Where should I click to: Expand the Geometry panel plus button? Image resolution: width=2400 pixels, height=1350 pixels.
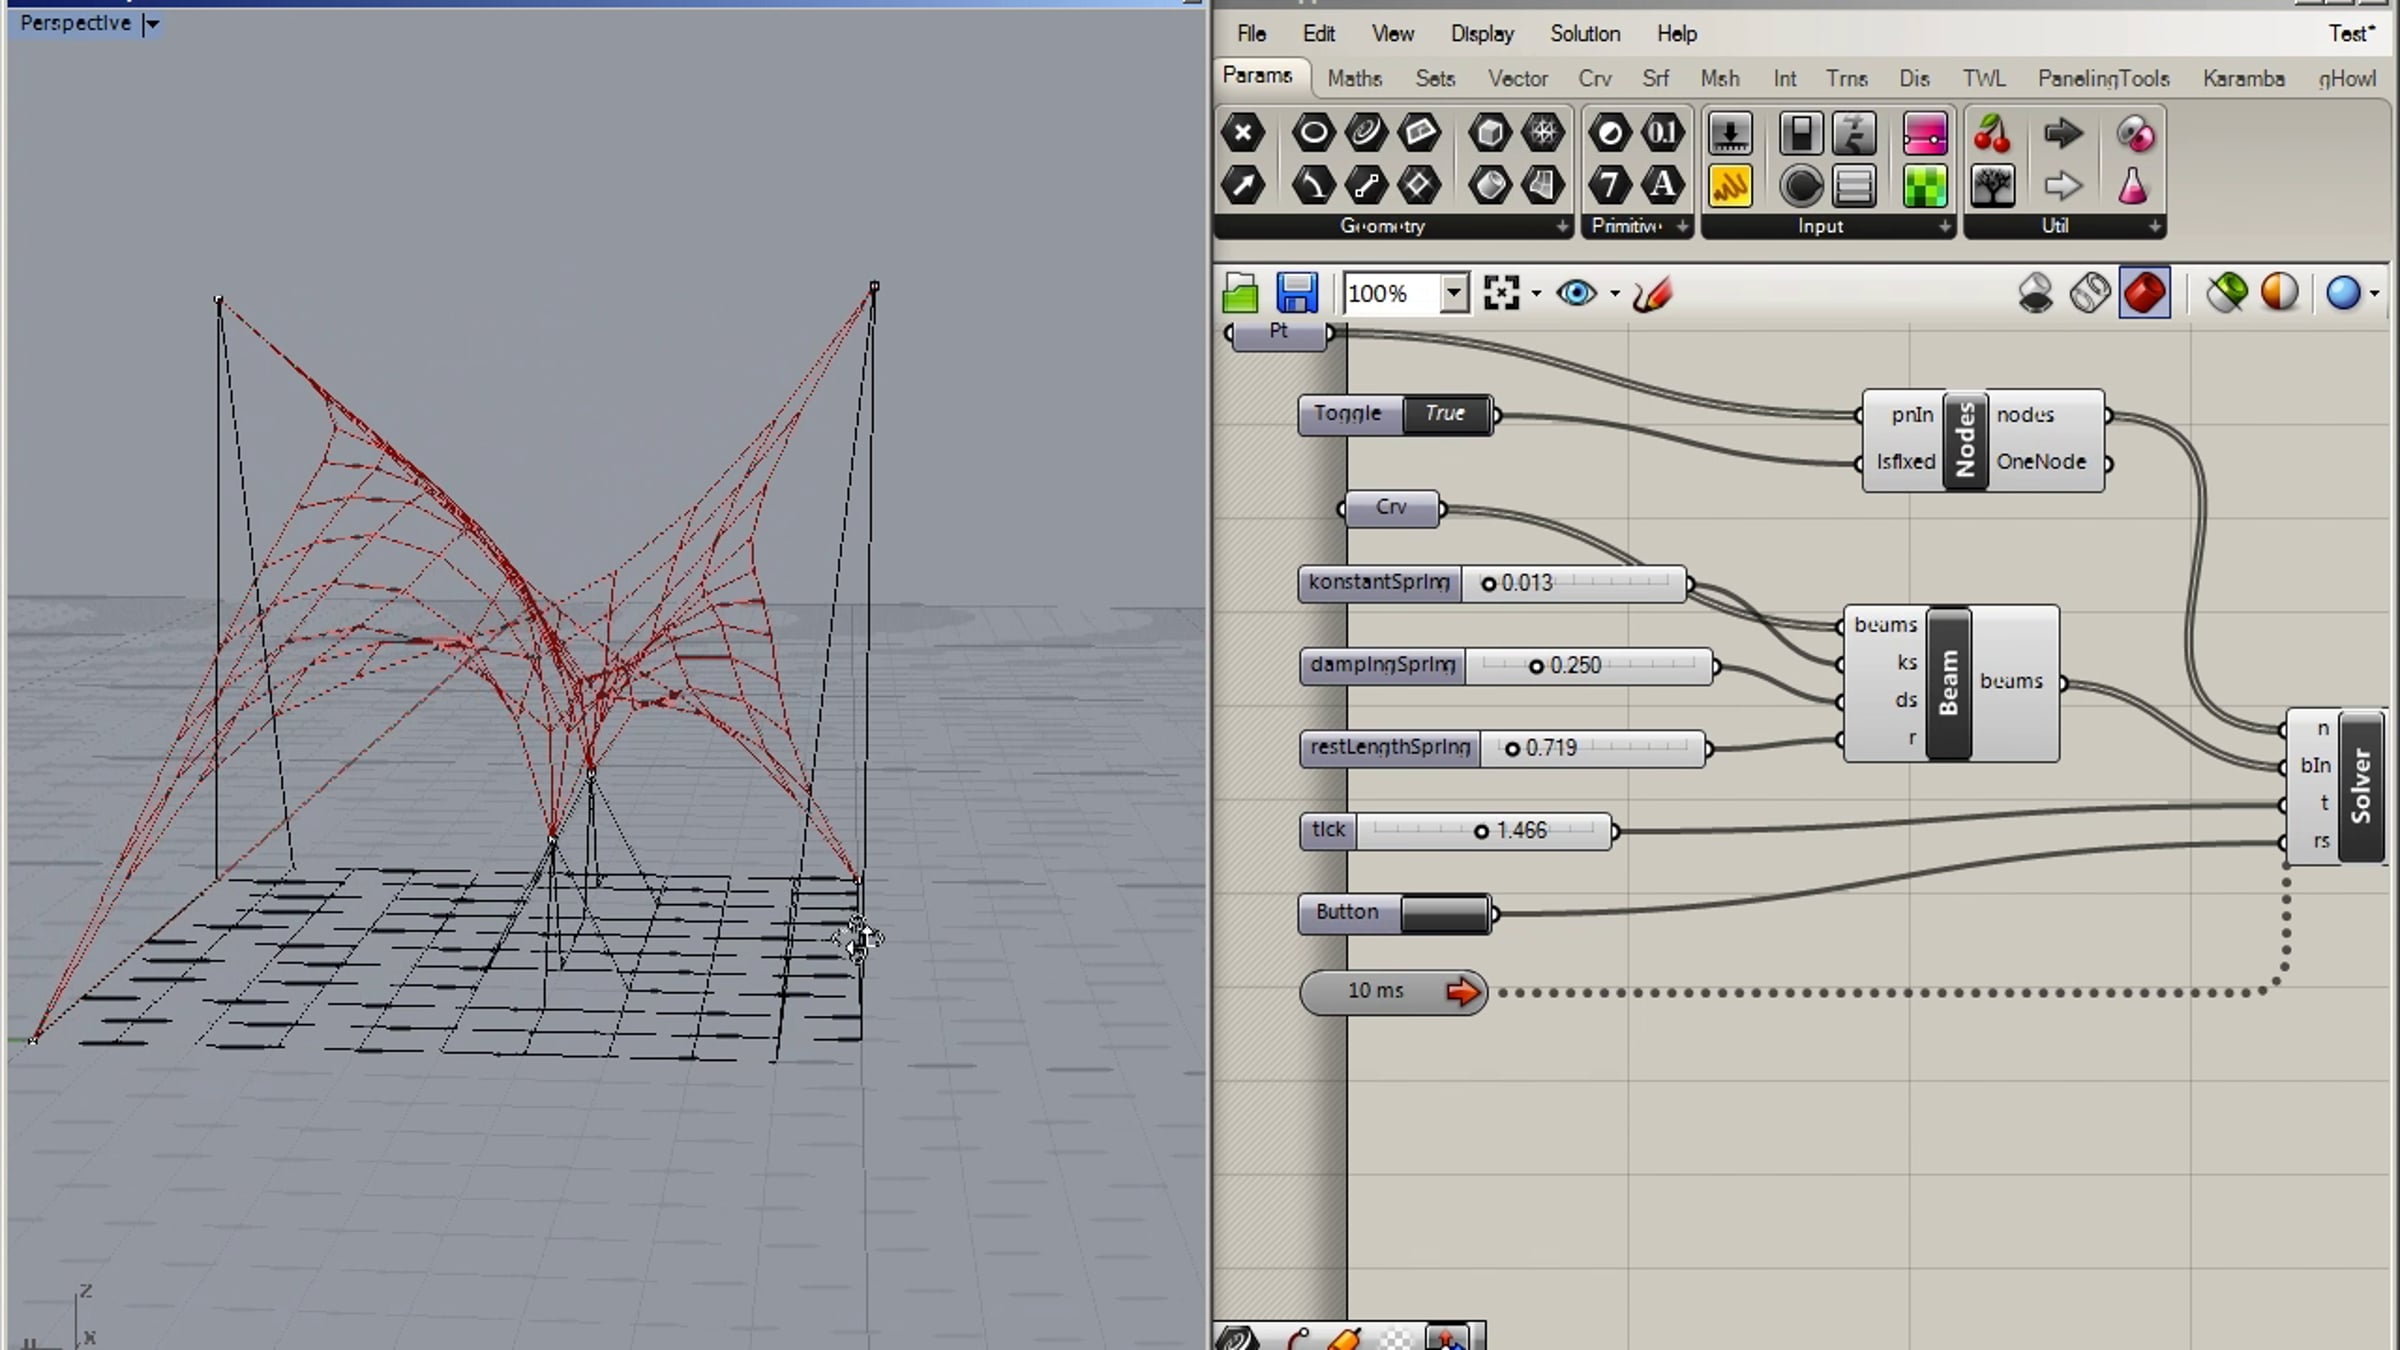(x=1562, y=227)
